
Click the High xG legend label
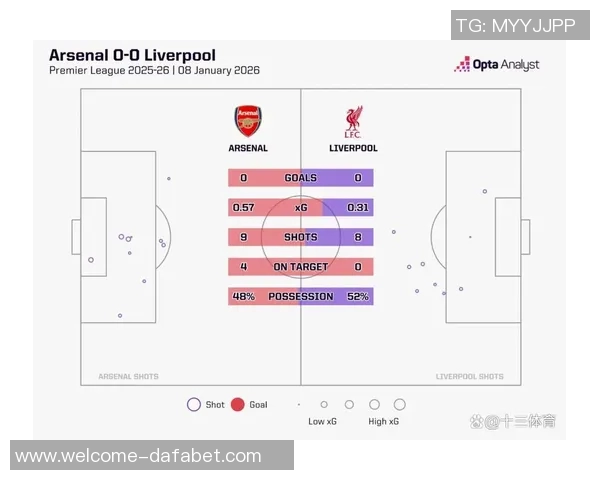coord(384,422)
